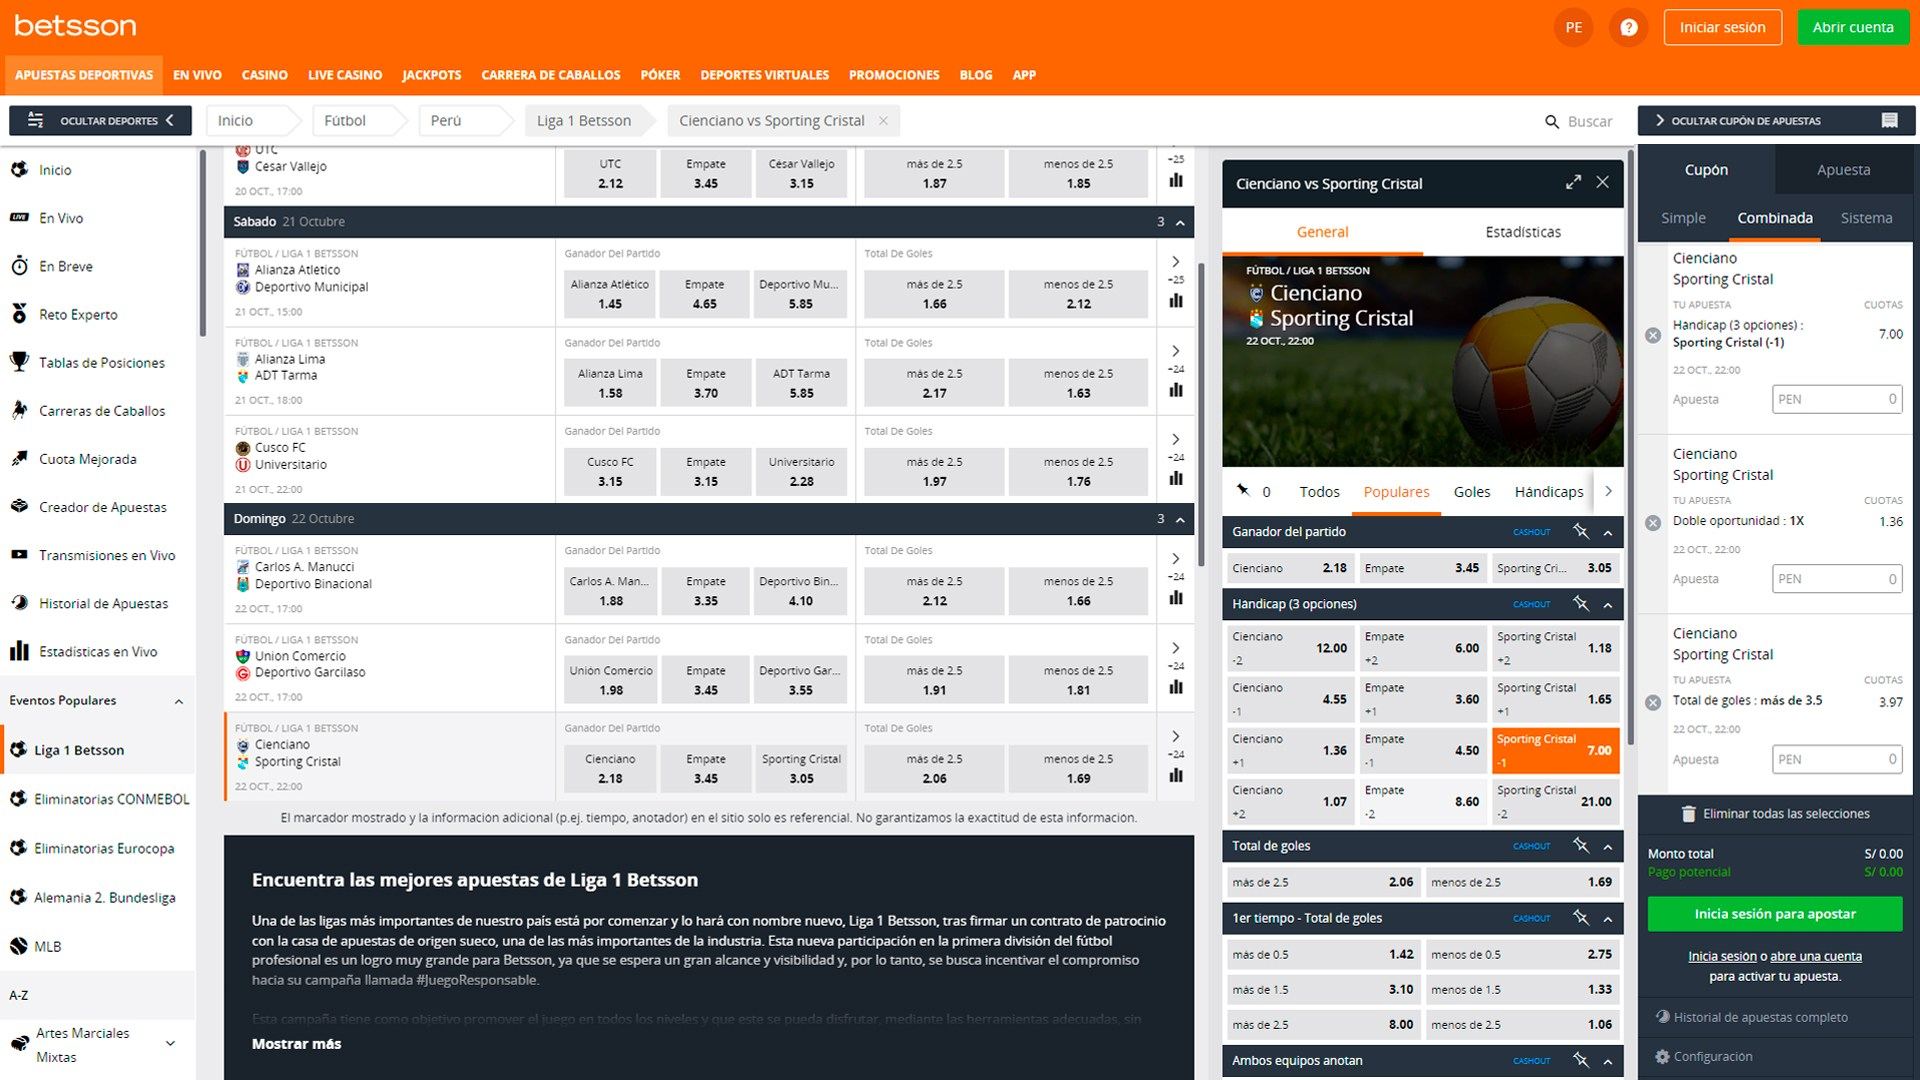The width and height of the screenshot is (1920, 1080).
Task: Click the delete icon to eliminate all selections
Action: coord(1689,814)
